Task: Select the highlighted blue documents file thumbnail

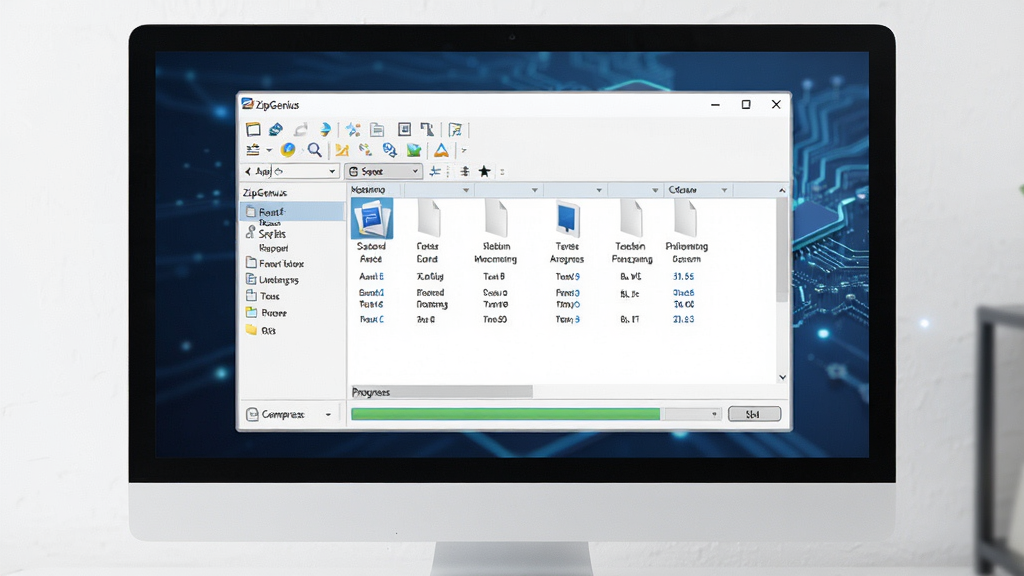Action: [x=372, y=219]
